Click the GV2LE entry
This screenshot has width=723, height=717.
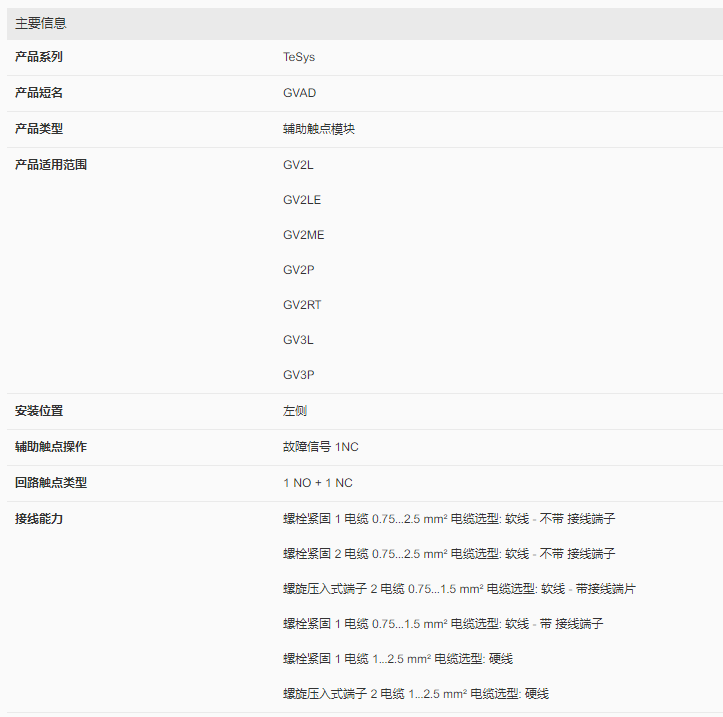302,200
